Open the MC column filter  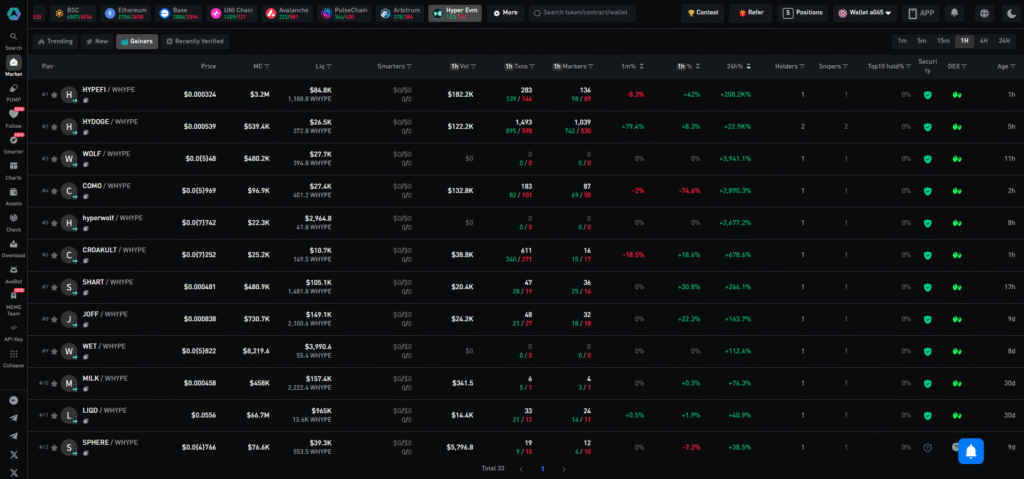[x=267, y=66]
